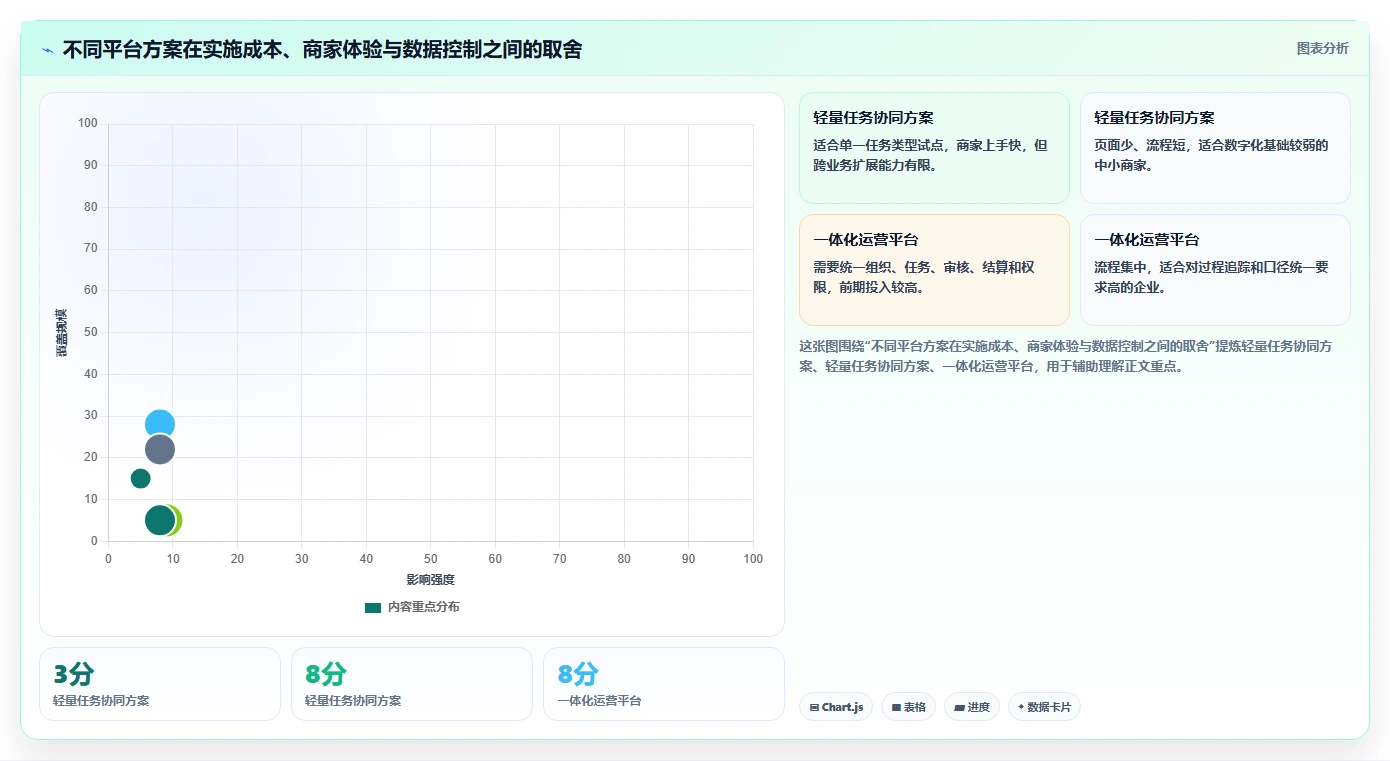
Task: Click the summary paragraph starting 这张图围绕
Action: coord(1066,356)
